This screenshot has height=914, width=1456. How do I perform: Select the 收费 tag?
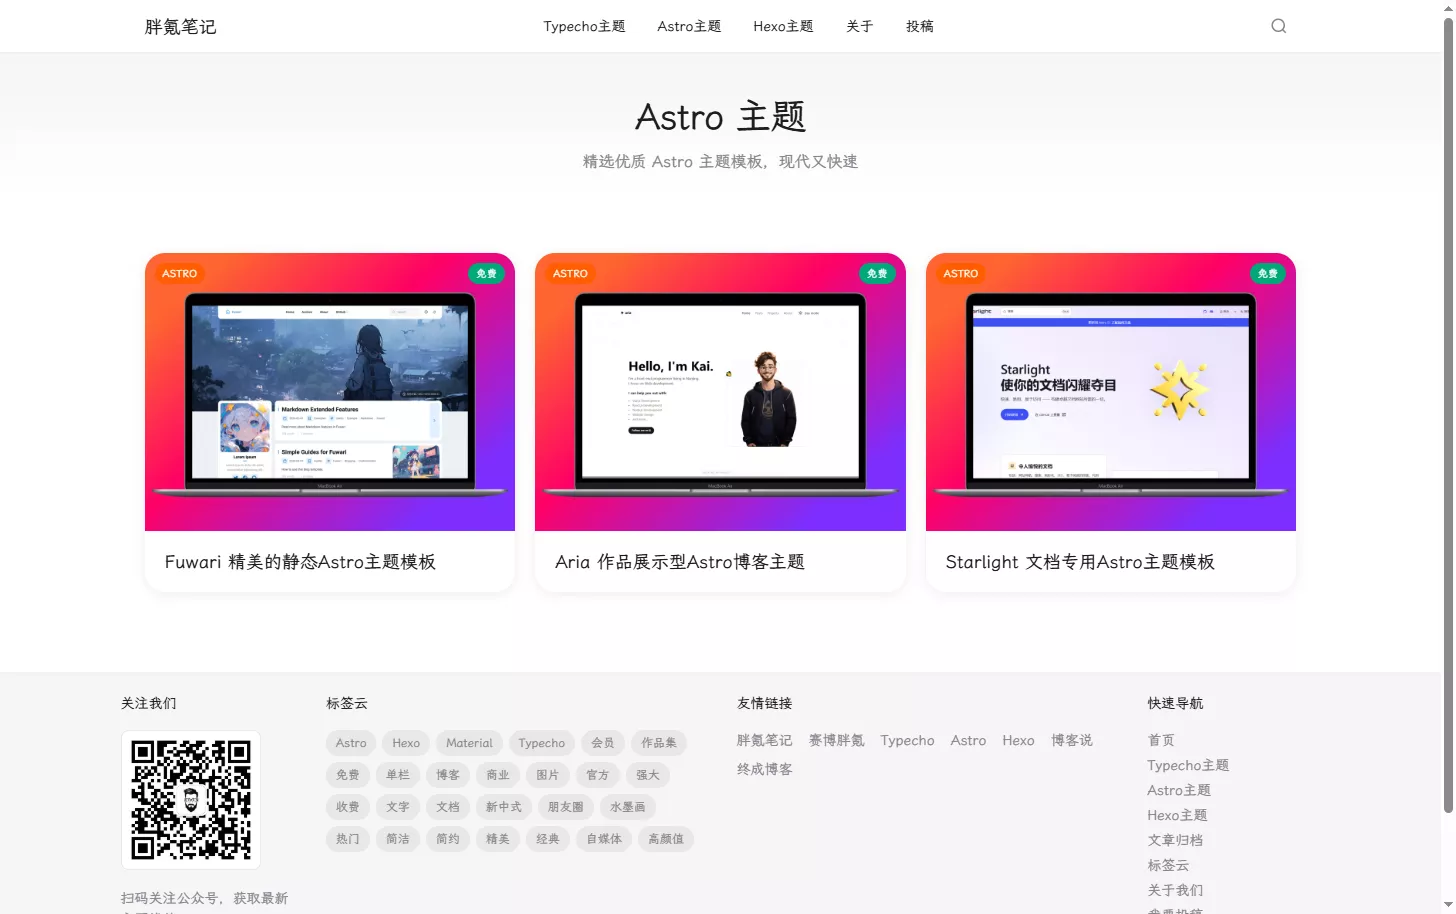(348, 807)
